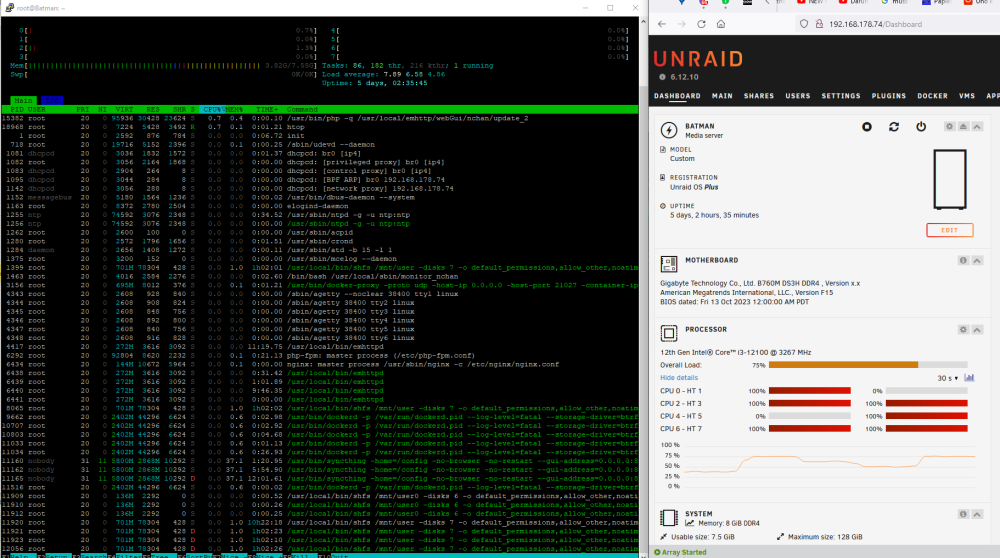Click the power off icon in Batman tile
The height and width of the screenshot is (558, 1000).
click(921, 127)
